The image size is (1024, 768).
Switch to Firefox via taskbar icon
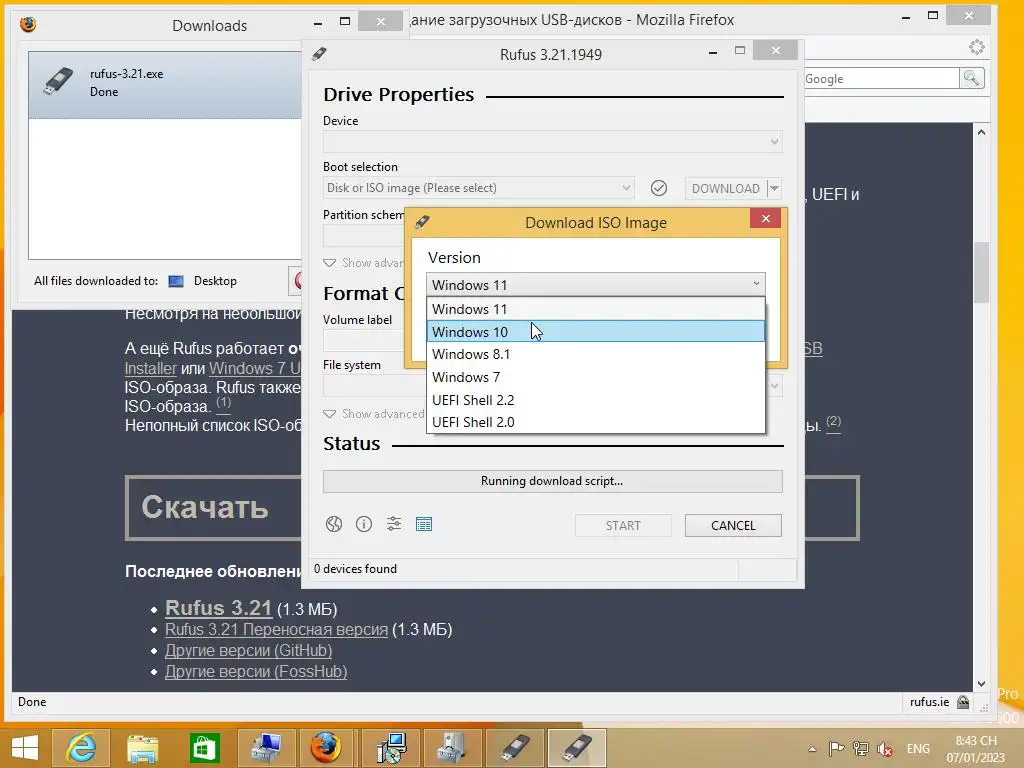(325, 748)
